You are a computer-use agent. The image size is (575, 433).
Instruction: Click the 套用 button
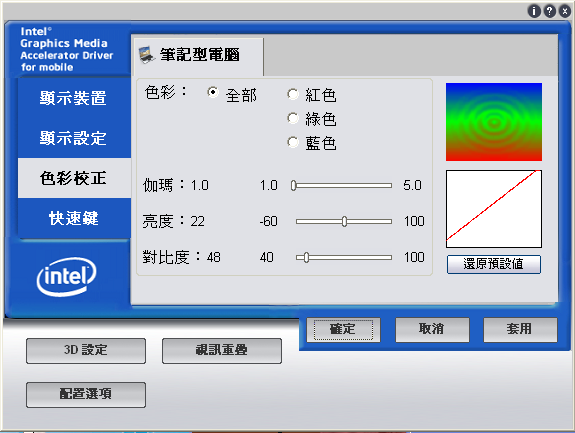[x=520, y=330]
